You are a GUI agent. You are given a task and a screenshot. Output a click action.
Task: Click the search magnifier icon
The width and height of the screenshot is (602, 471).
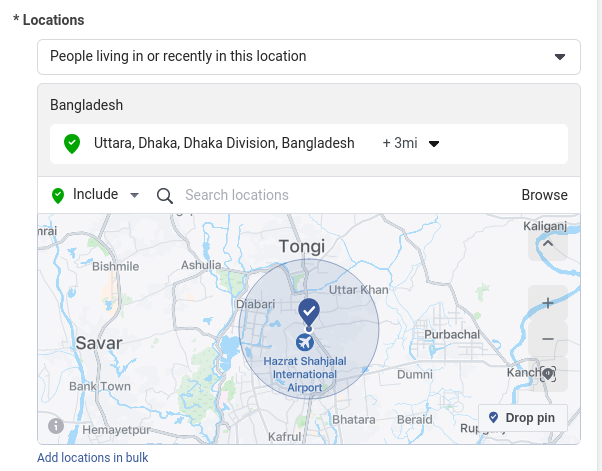165,195
